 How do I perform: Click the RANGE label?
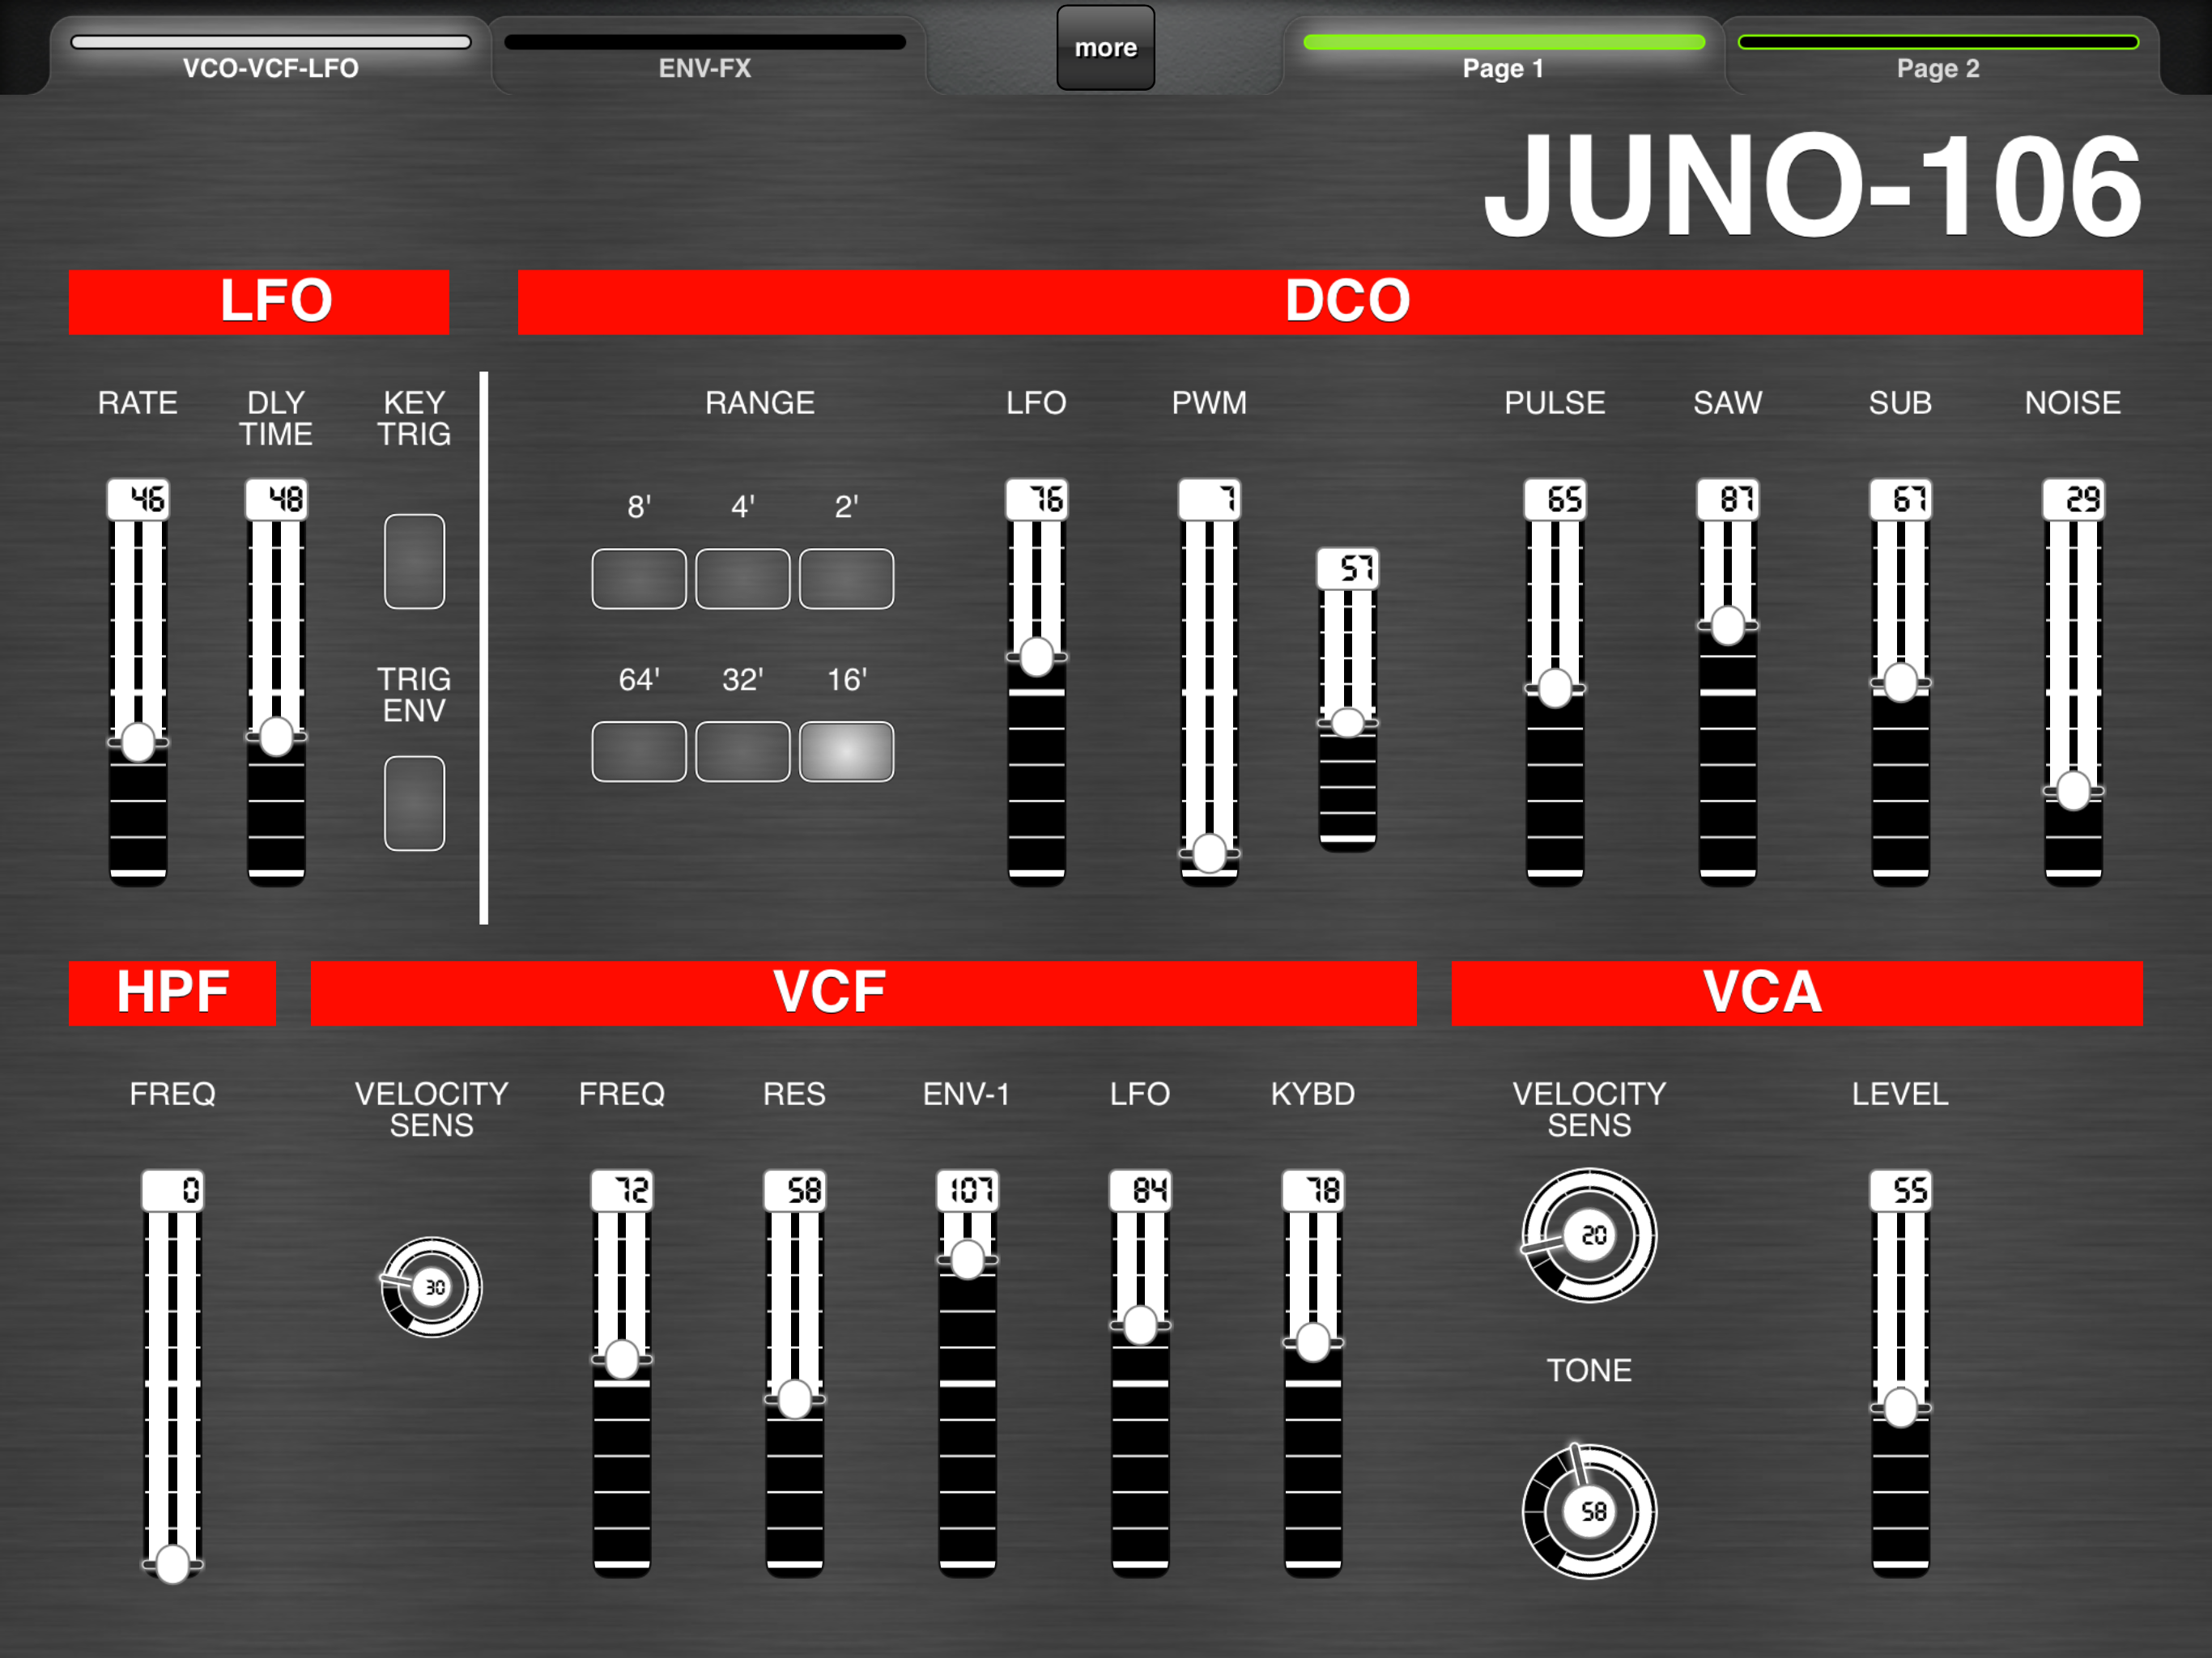point(760,403)
